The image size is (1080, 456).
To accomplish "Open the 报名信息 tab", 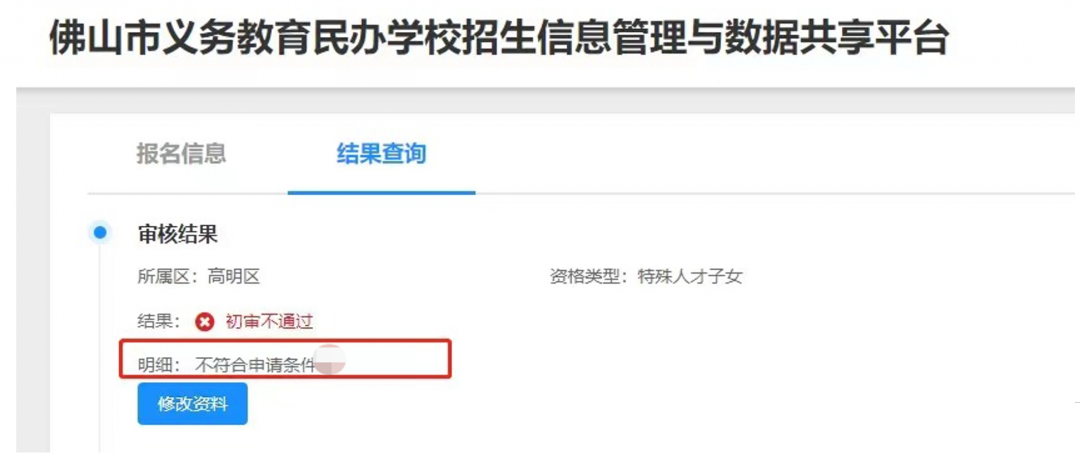I will (181, 154).
